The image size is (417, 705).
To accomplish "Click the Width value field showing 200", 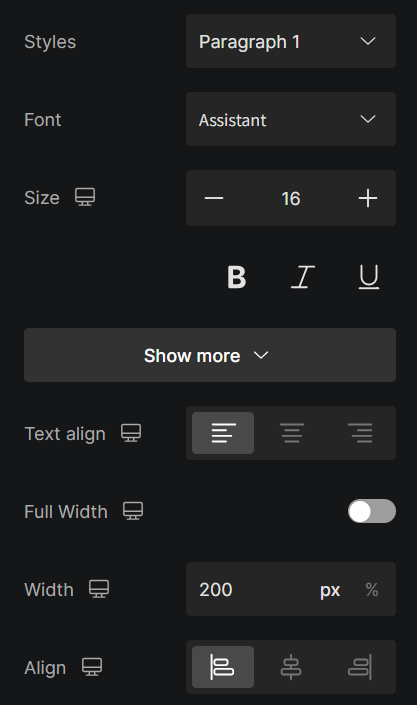I will (x=252, y=589).
